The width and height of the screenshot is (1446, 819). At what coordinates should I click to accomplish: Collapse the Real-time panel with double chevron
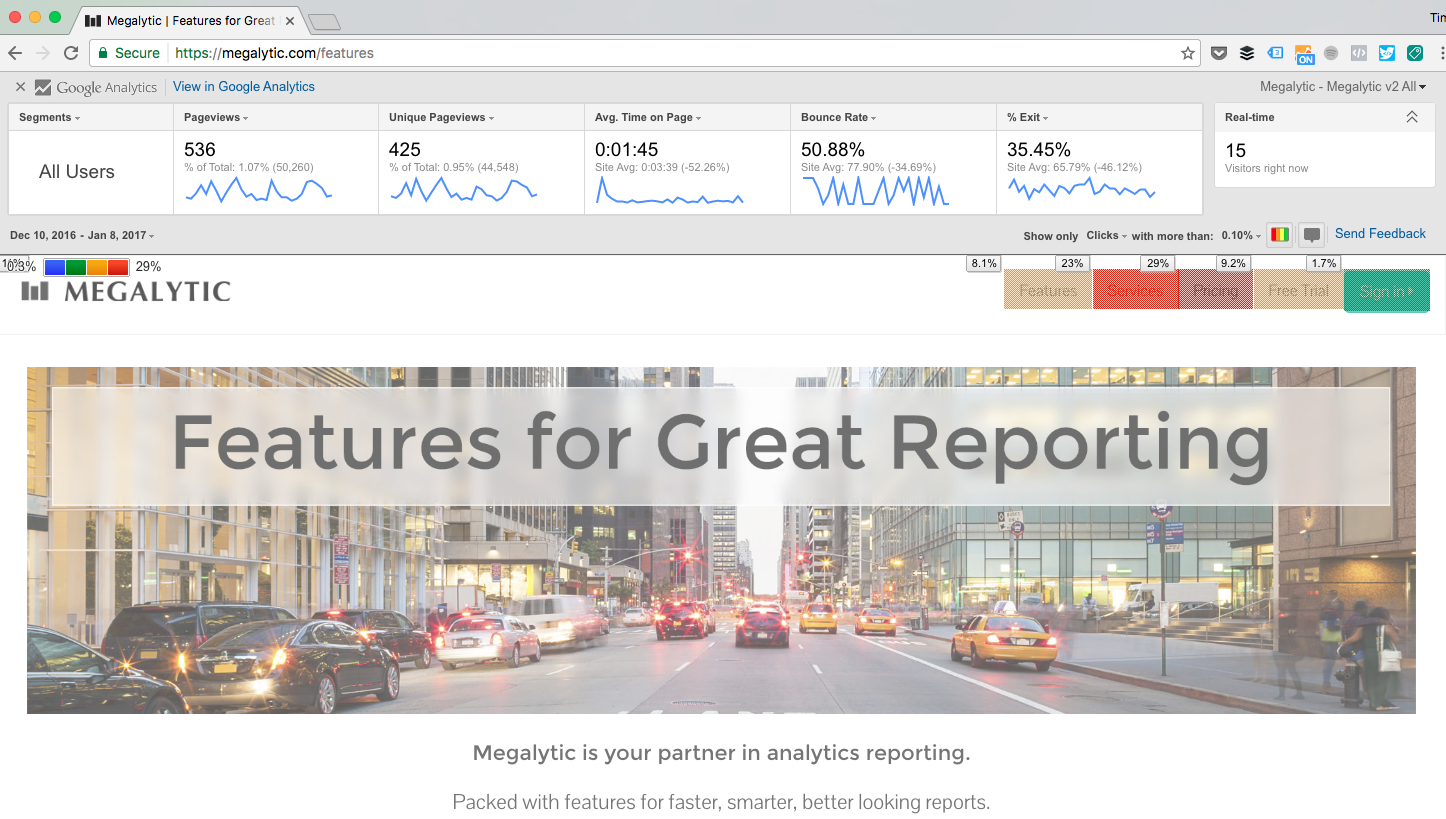tap(1411, 117)
